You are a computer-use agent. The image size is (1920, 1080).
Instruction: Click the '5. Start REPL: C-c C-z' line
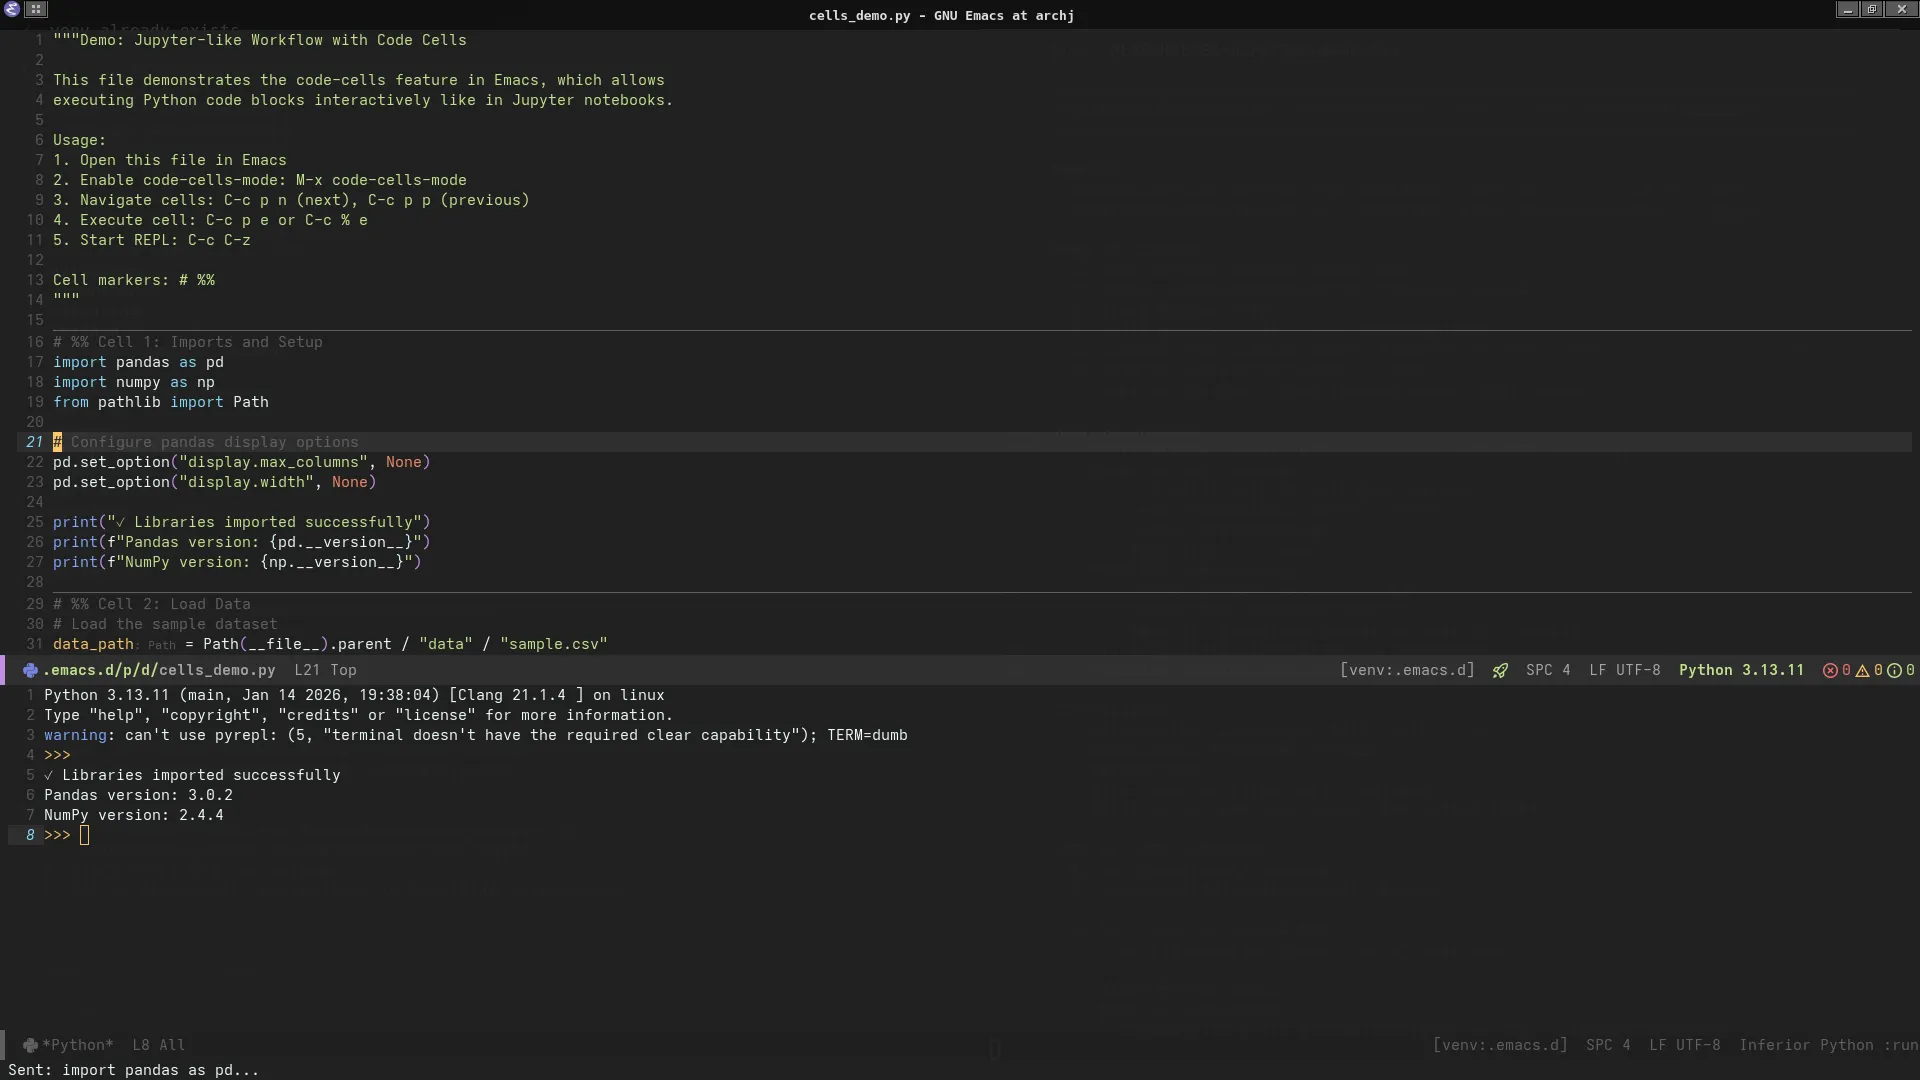pos(152,240)
